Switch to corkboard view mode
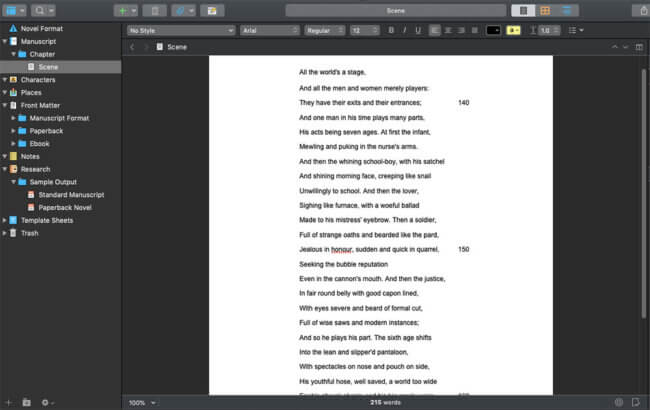 click(x=545, y=10)
